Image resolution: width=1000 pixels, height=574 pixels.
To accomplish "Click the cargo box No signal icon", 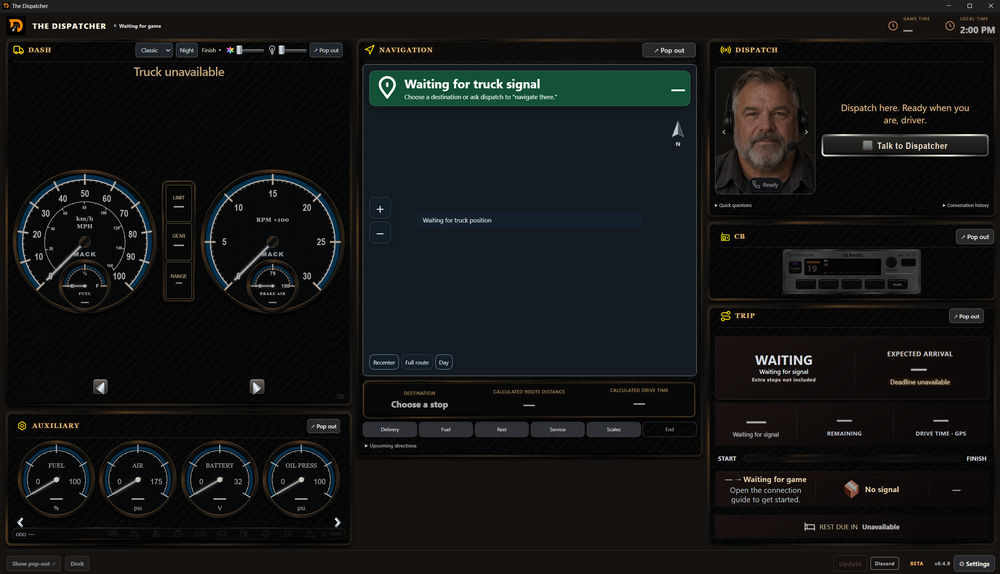I will [x=851, y=489].
